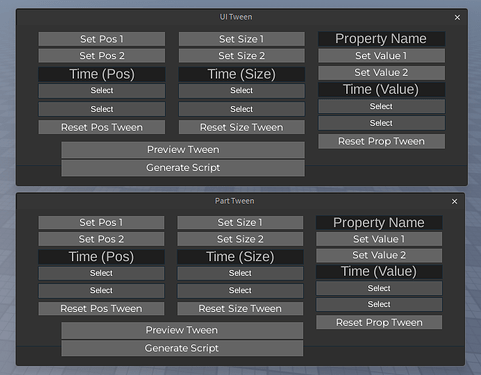Click Set Pos 1 in Part Tween
This screenshot has width=481, height=375.
point(101,222)
